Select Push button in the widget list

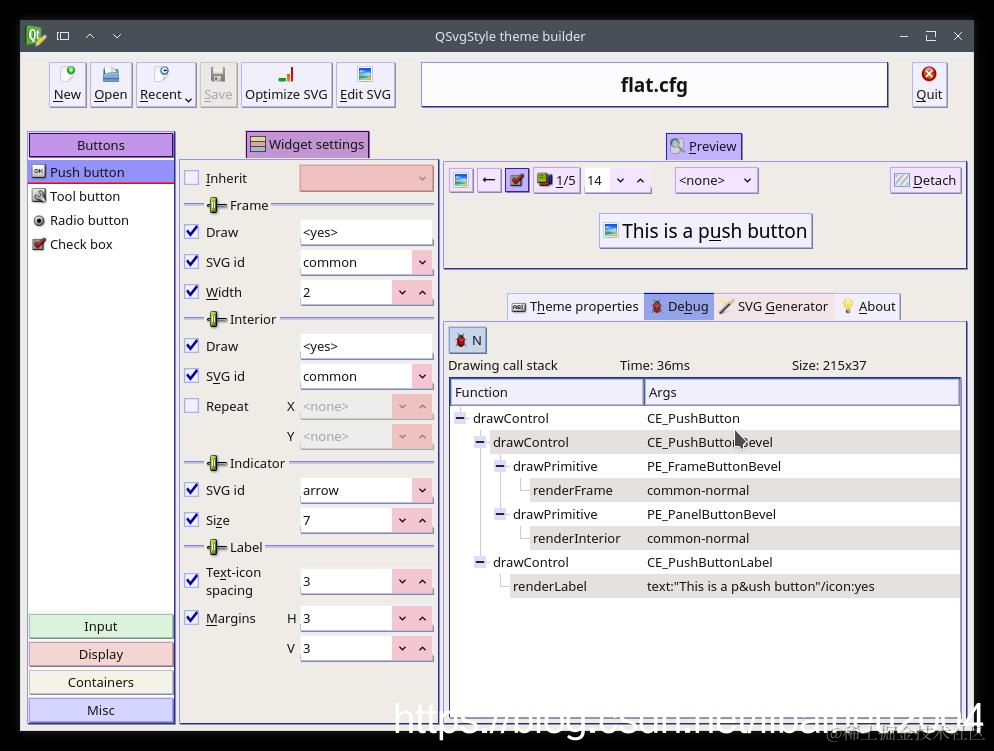(101, 172)
